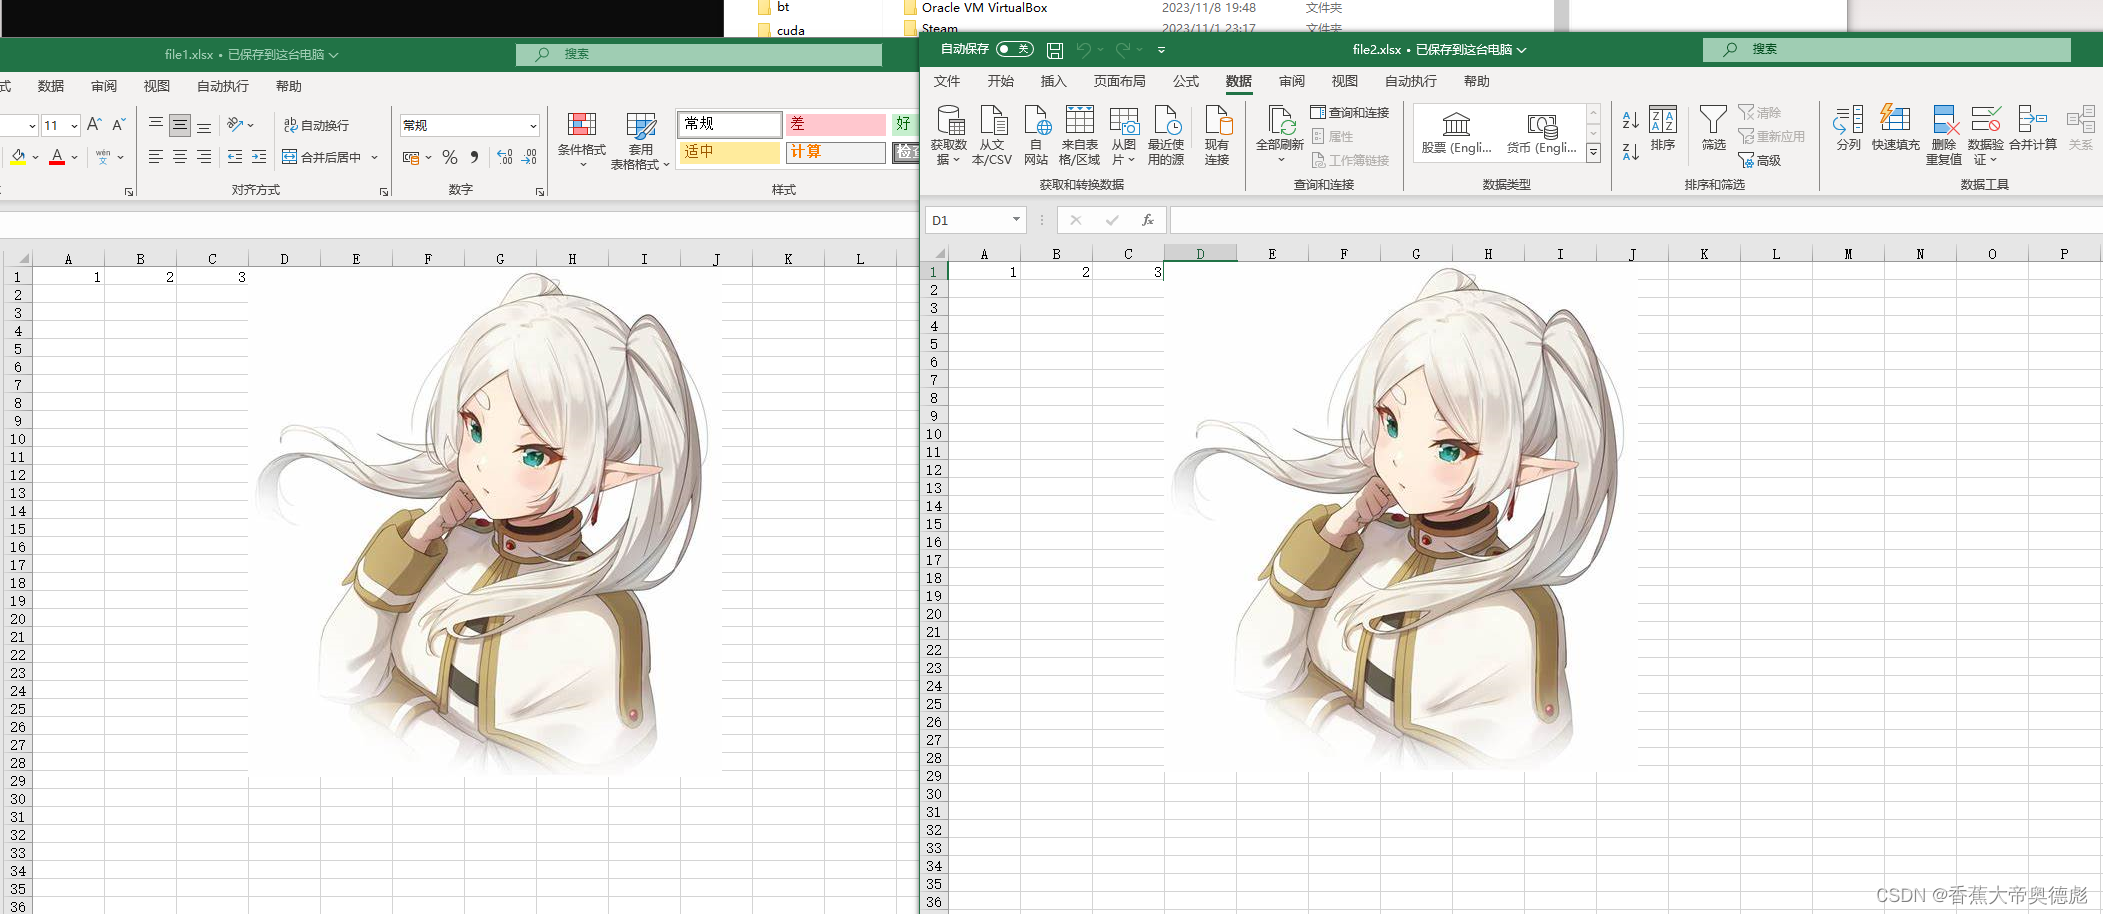Toggle top vertical align in file1
The image size is (2103, 914).
[156, 125]
